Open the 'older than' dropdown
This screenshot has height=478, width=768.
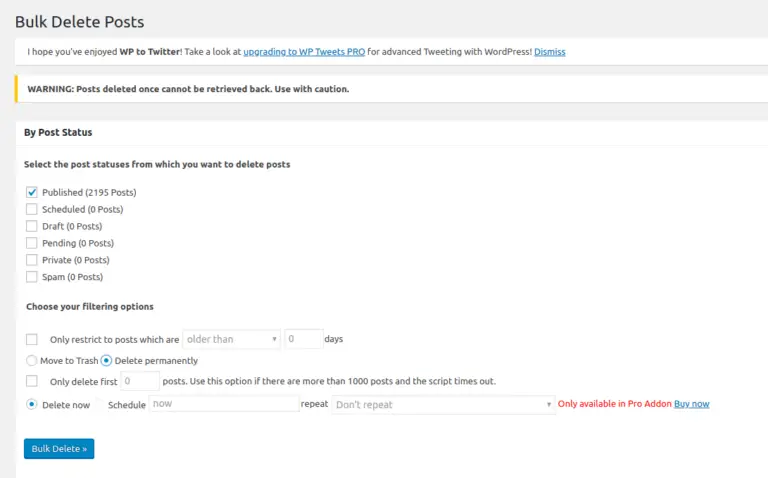pyautogui.click(x=231, y=339)
